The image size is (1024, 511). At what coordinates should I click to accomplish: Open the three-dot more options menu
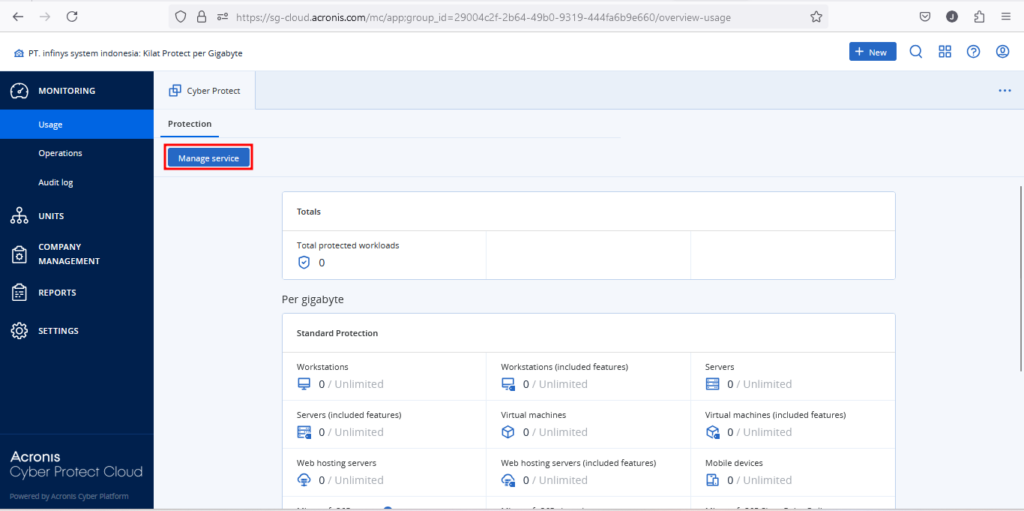pos(1004,91)
